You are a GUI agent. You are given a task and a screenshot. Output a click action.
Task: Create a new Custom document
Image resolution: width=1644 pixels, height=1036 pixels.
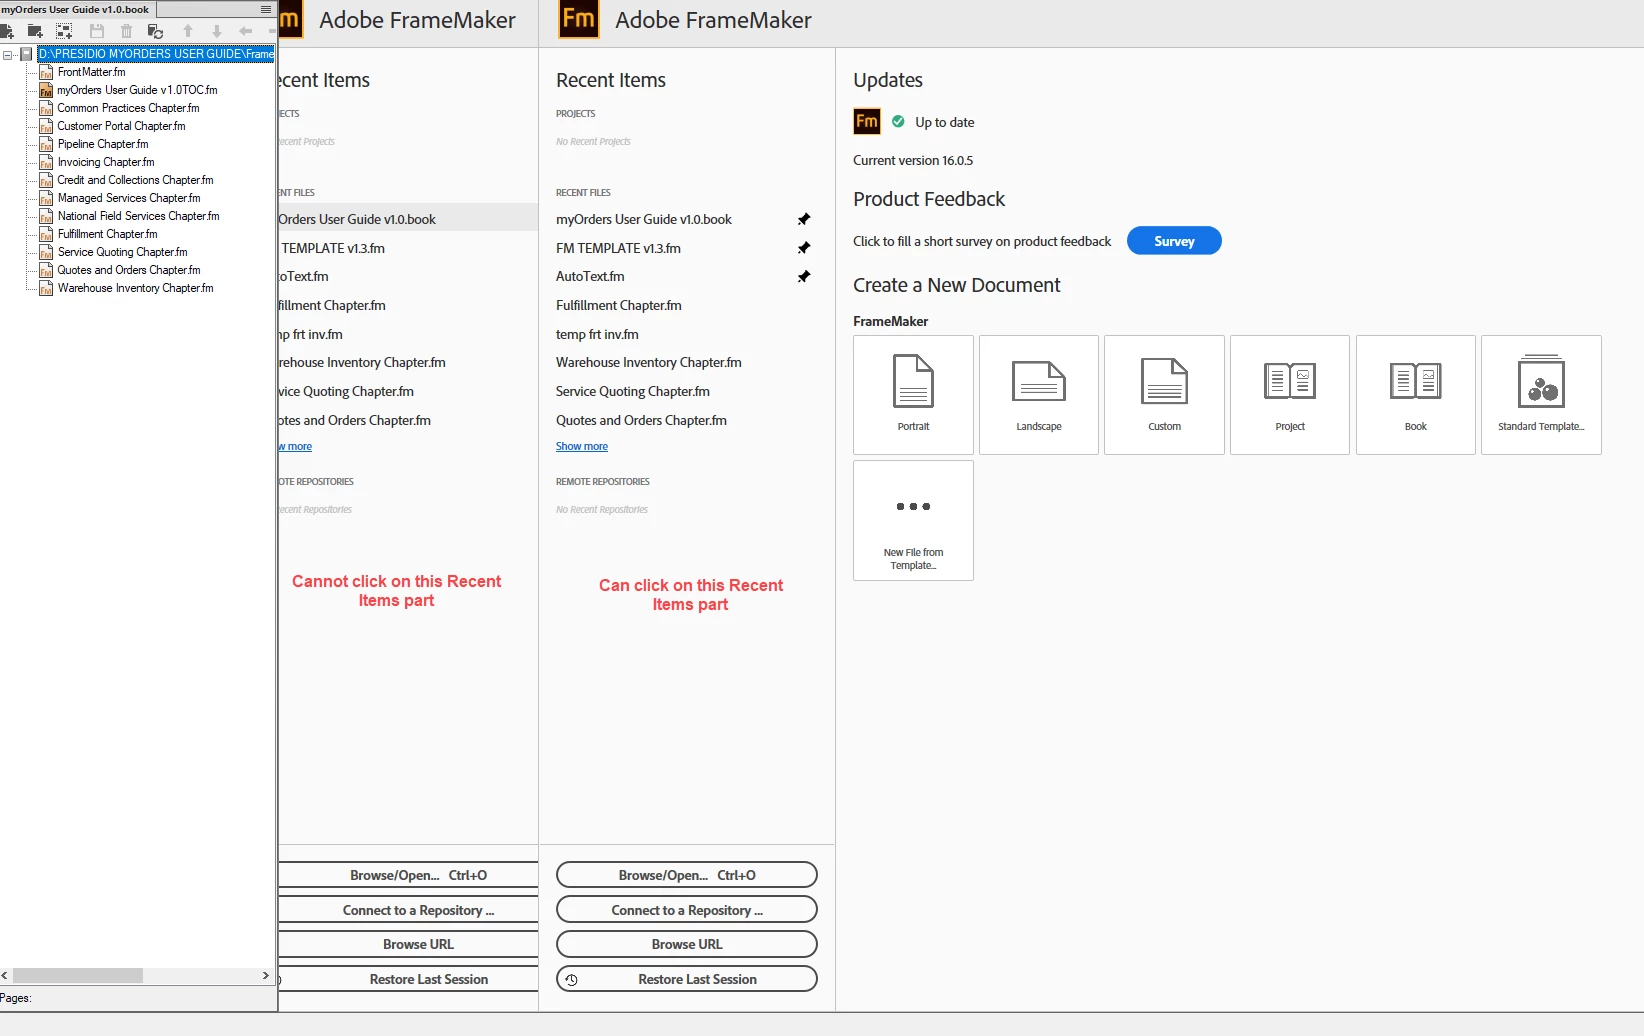point(1164,395)
